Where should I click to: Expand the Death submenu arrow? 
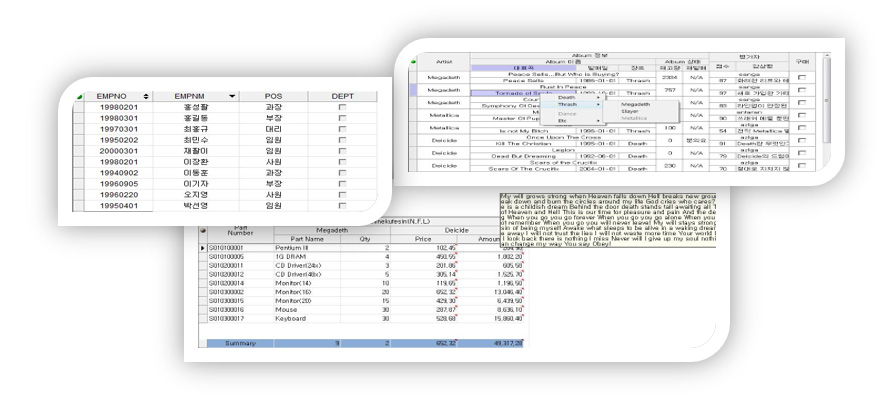(x=598, y=98)
